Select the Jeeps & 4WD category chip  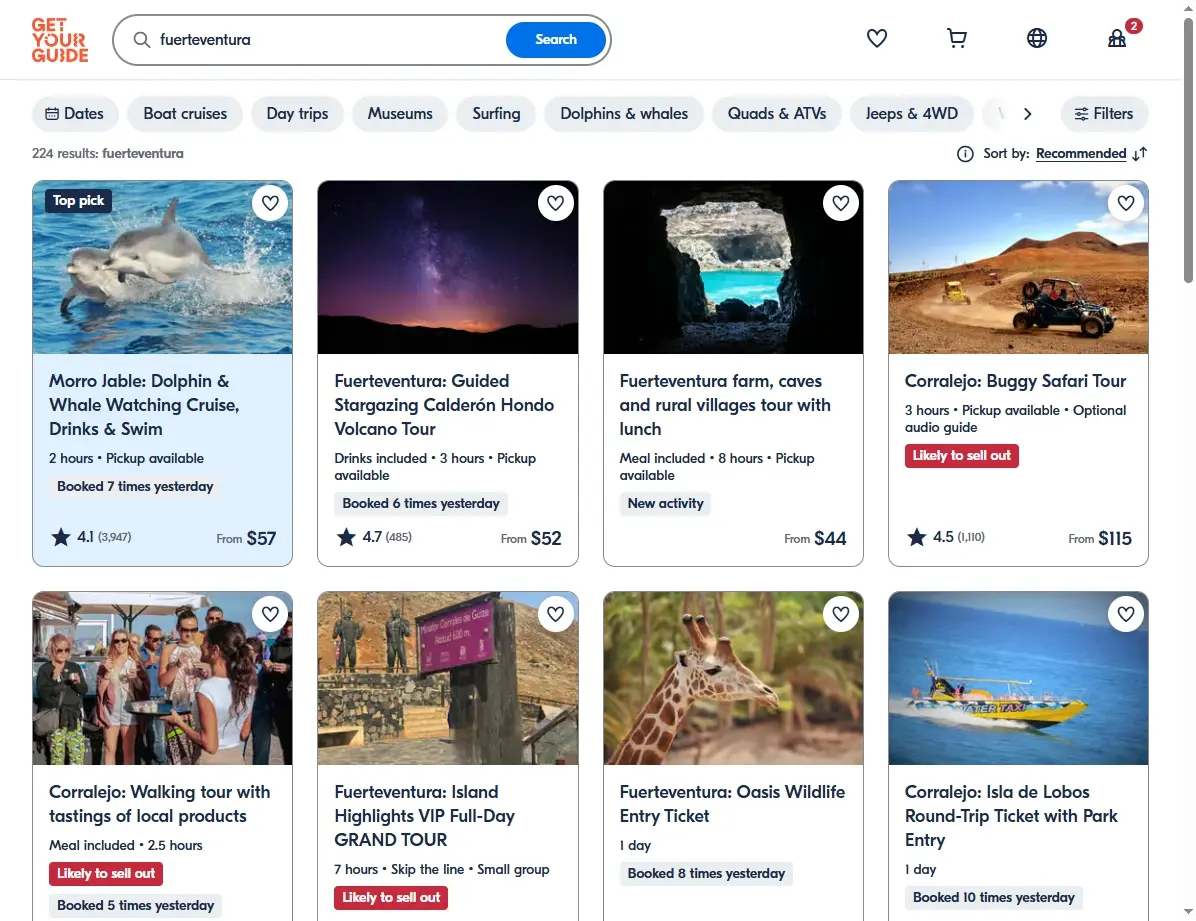pyautogui.click(x=911, y=114)
